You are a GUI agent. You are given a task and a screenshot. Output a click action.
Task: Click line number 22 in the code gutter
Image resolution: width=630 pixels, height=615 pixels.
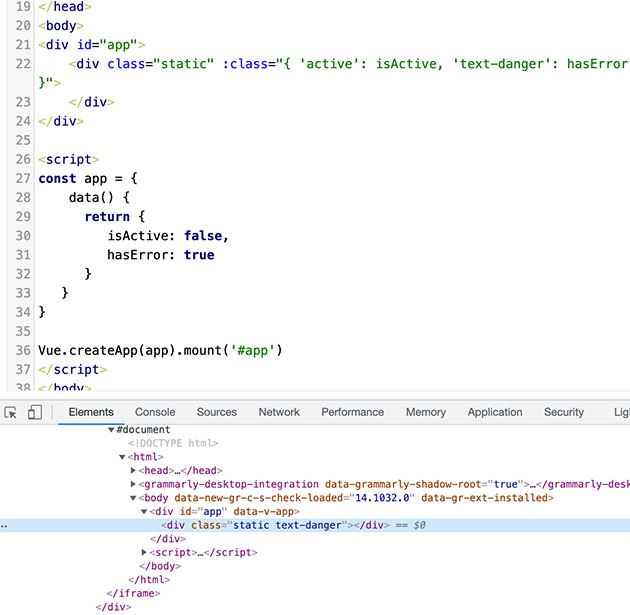point(23,64)
